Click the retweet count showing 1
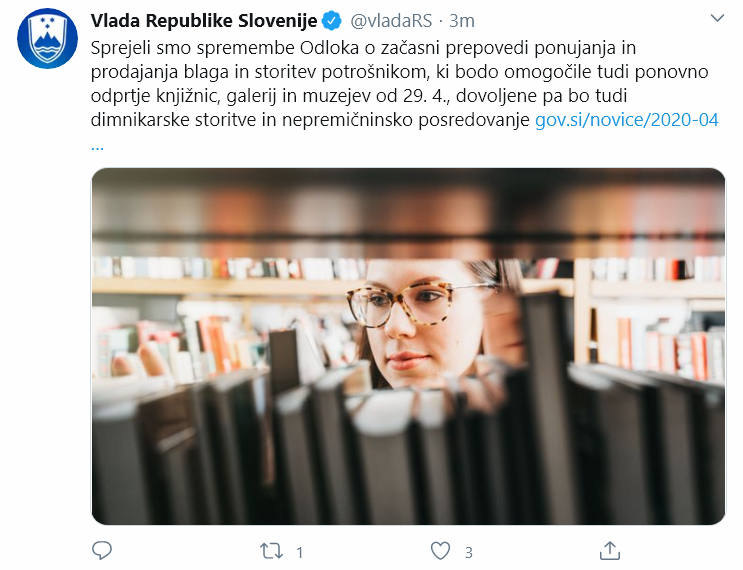This screenshot has height=570, width=743. click(299, 552)
